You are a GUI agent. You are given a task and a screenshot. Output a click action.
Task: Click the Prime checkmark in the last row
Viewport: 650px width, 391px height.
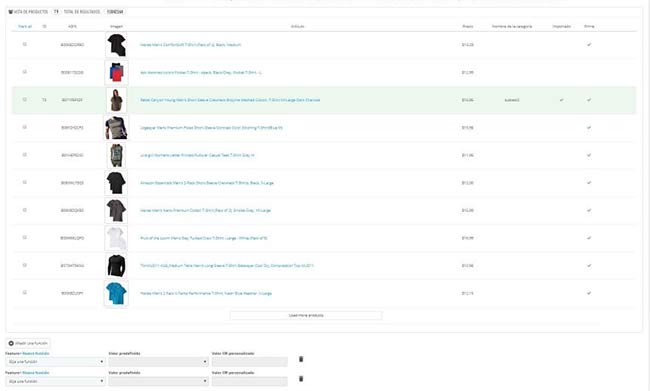589,293
